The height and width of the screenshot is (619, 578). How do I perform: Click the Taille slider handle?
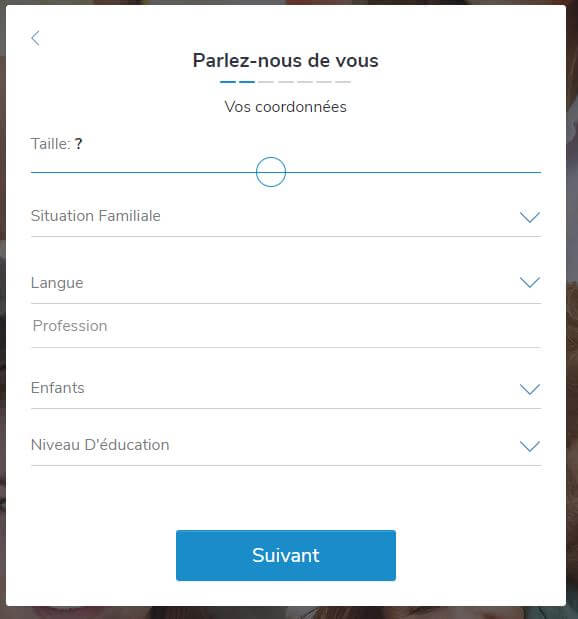[271, 172]
